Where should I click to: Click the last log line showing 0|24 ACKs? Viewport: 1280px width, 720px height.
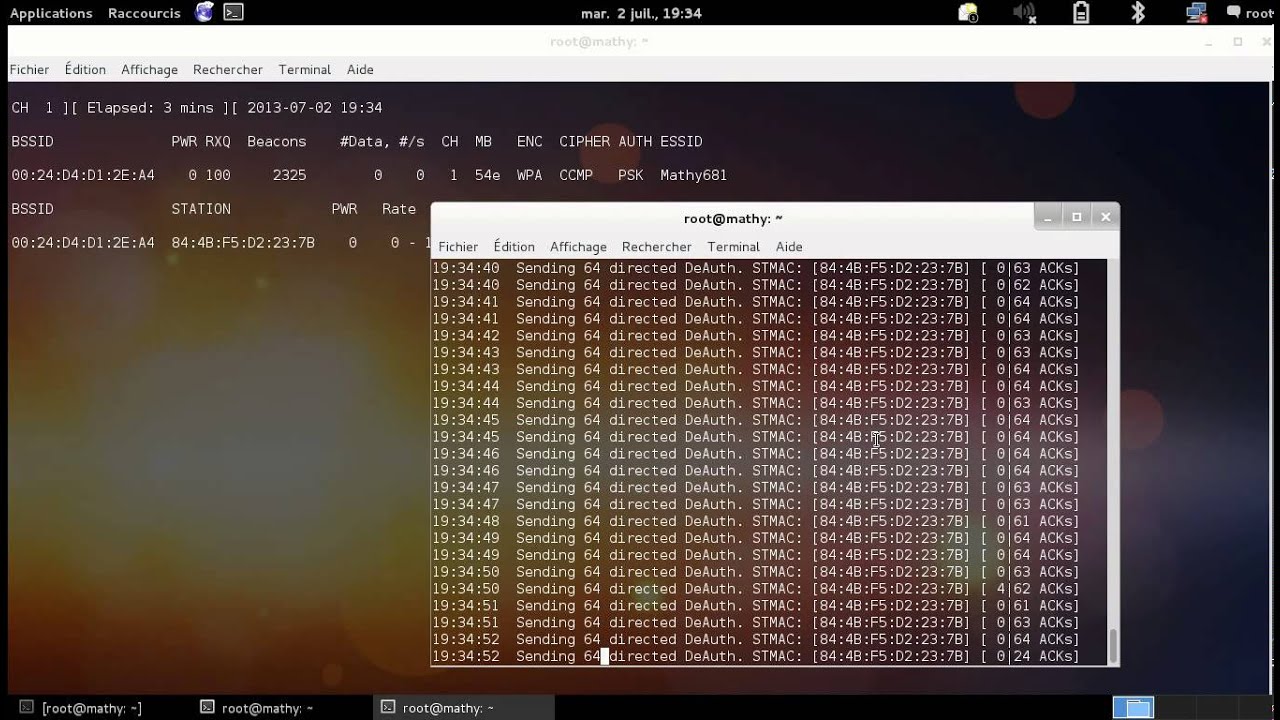point(756,657)
